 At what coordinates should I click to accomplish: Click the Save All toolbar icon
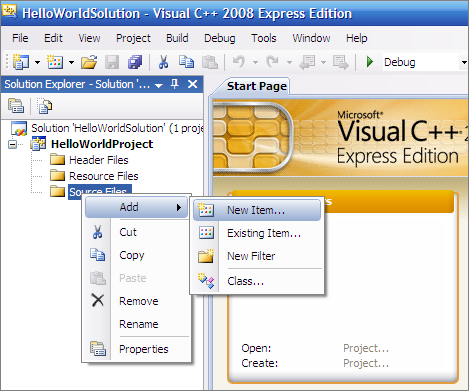pyautogui.click(x=135, y=62)
